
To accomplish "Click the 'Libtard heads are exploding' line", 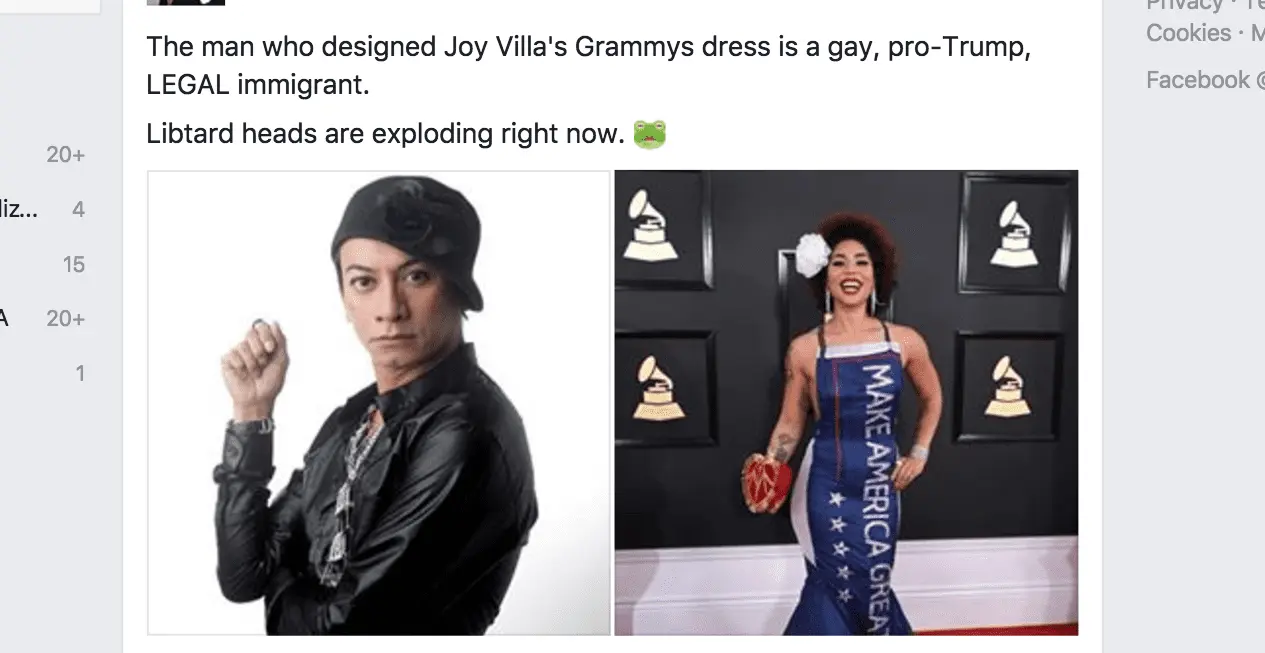I will [385, 134].
